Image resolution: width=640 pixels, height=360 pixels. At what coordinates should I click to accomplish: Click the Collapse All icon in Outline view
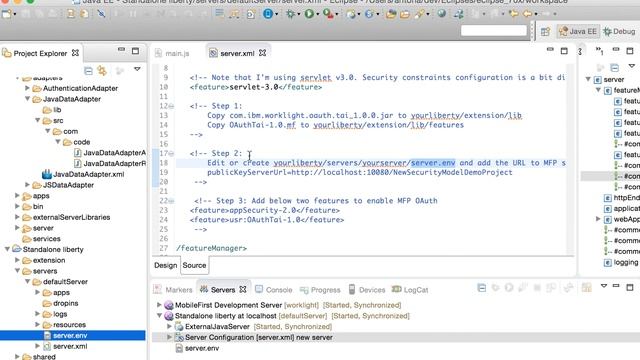click(615, 68)
